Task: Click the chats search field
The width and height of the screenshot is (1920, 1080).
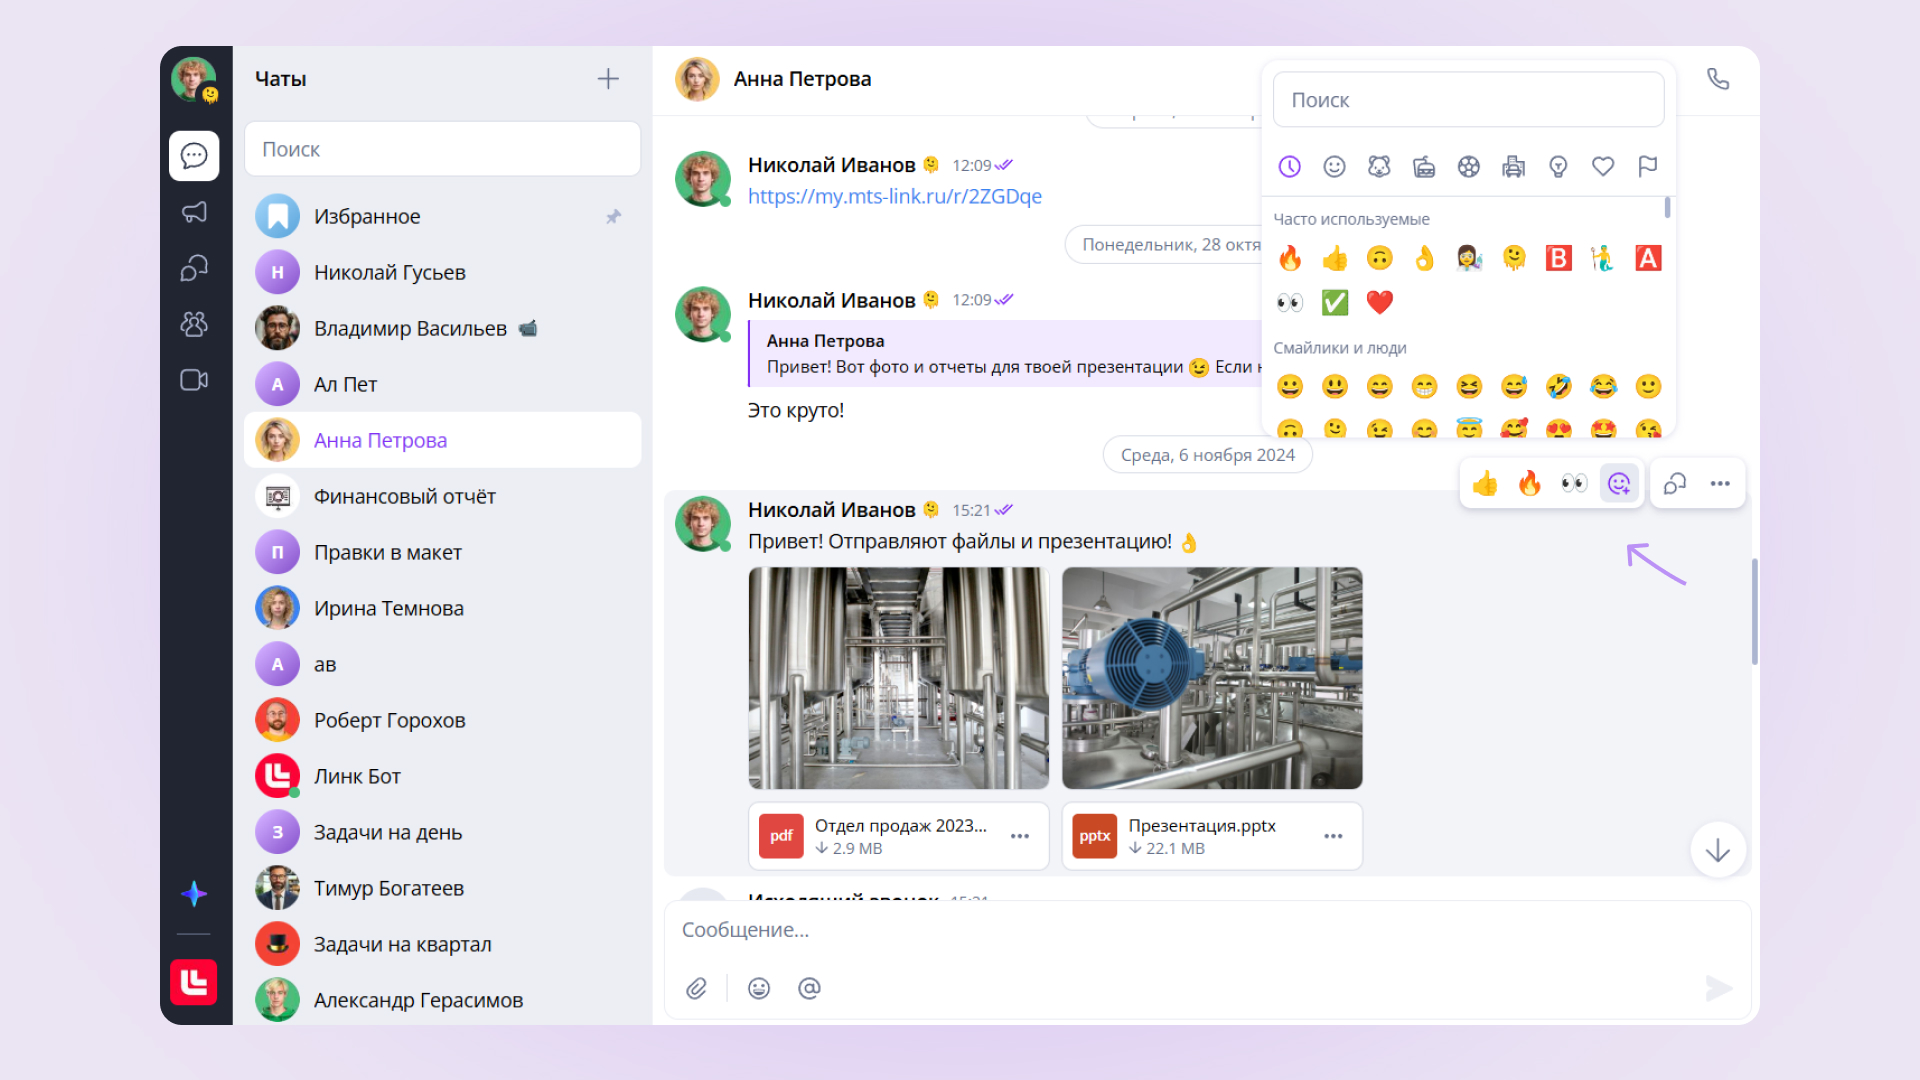Action: click(x=442, y=149)
